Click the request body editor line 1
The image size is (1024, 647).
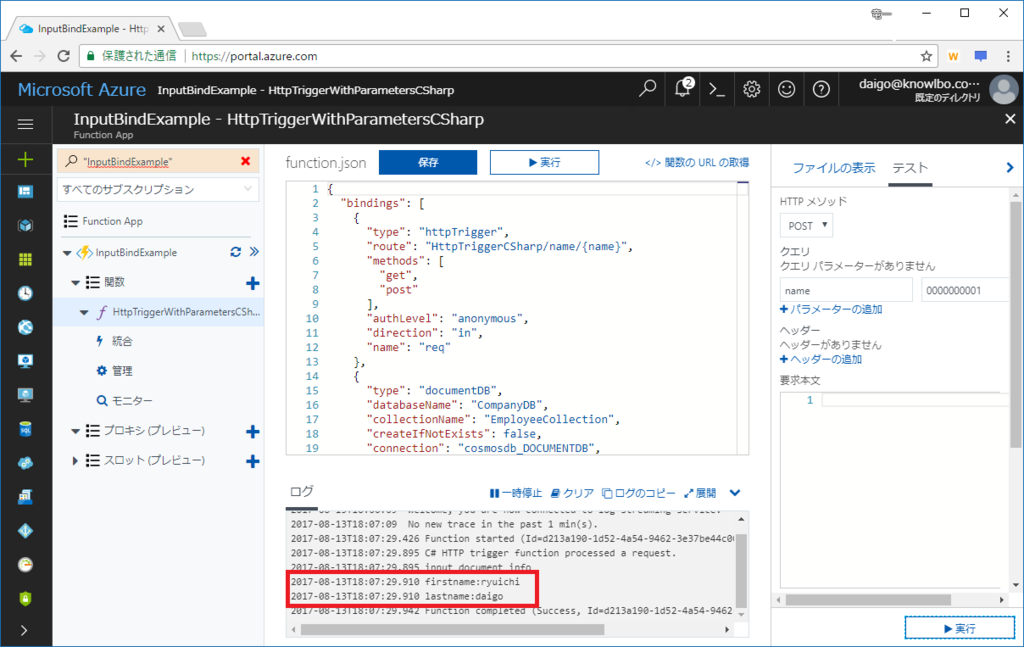(914, 400)
